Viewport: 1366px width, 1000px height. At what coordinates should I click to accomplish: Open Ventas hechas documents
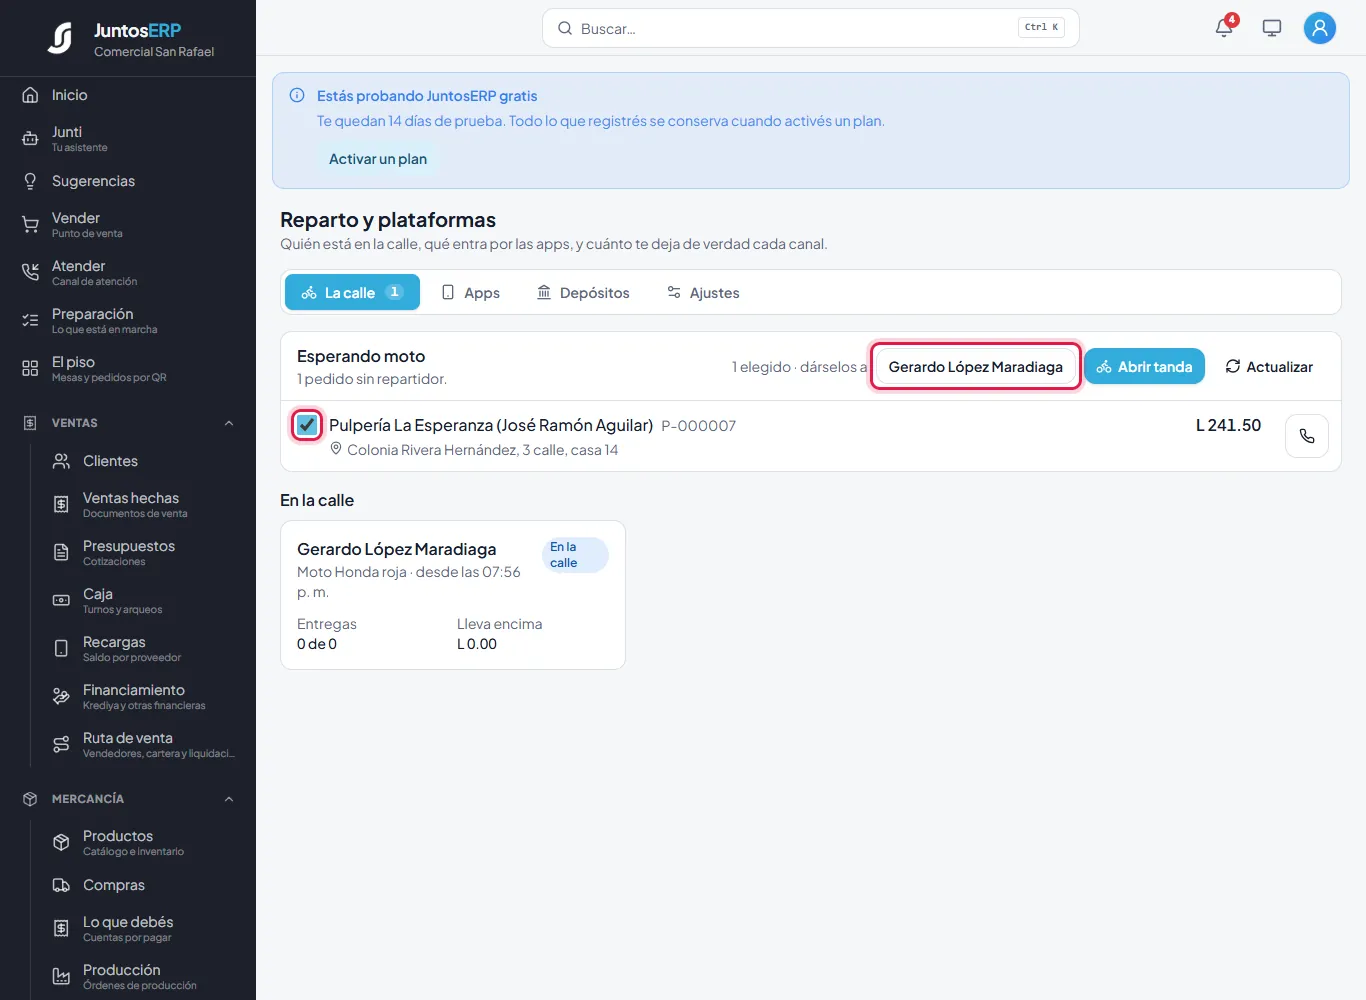coord(143,504)
